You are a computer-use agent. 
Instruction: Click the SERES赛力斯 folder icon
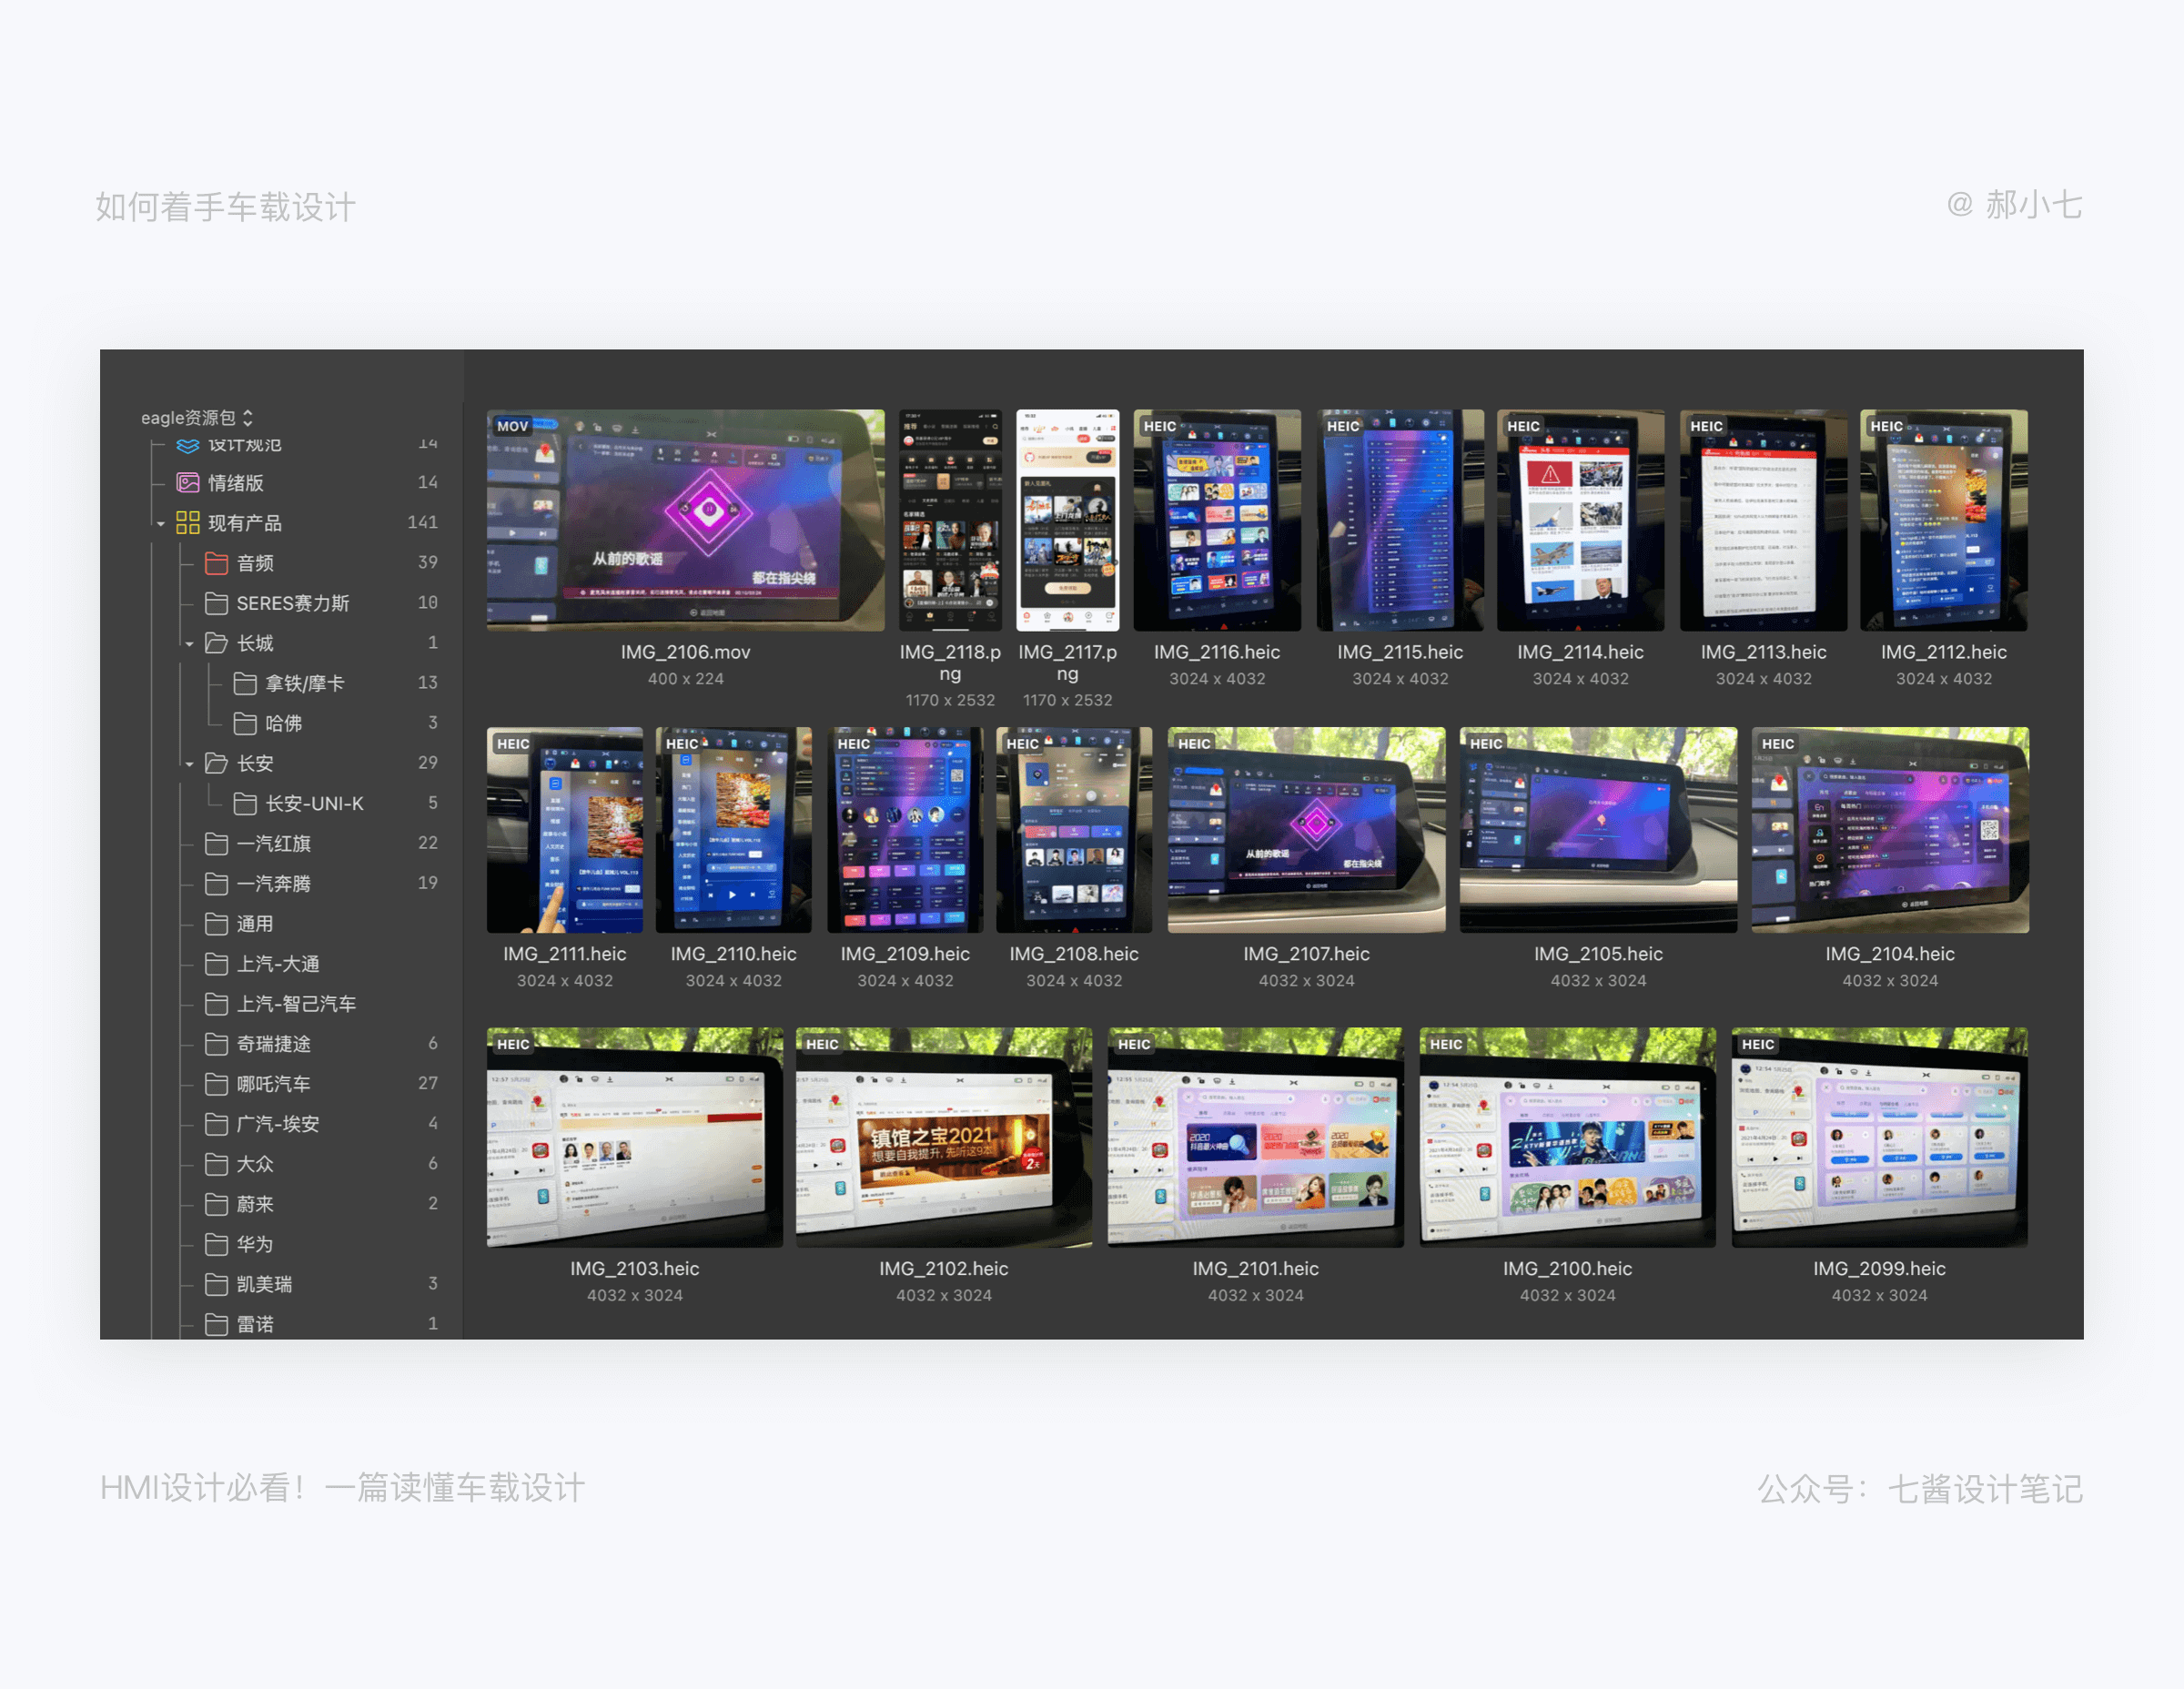coord(216,603)
